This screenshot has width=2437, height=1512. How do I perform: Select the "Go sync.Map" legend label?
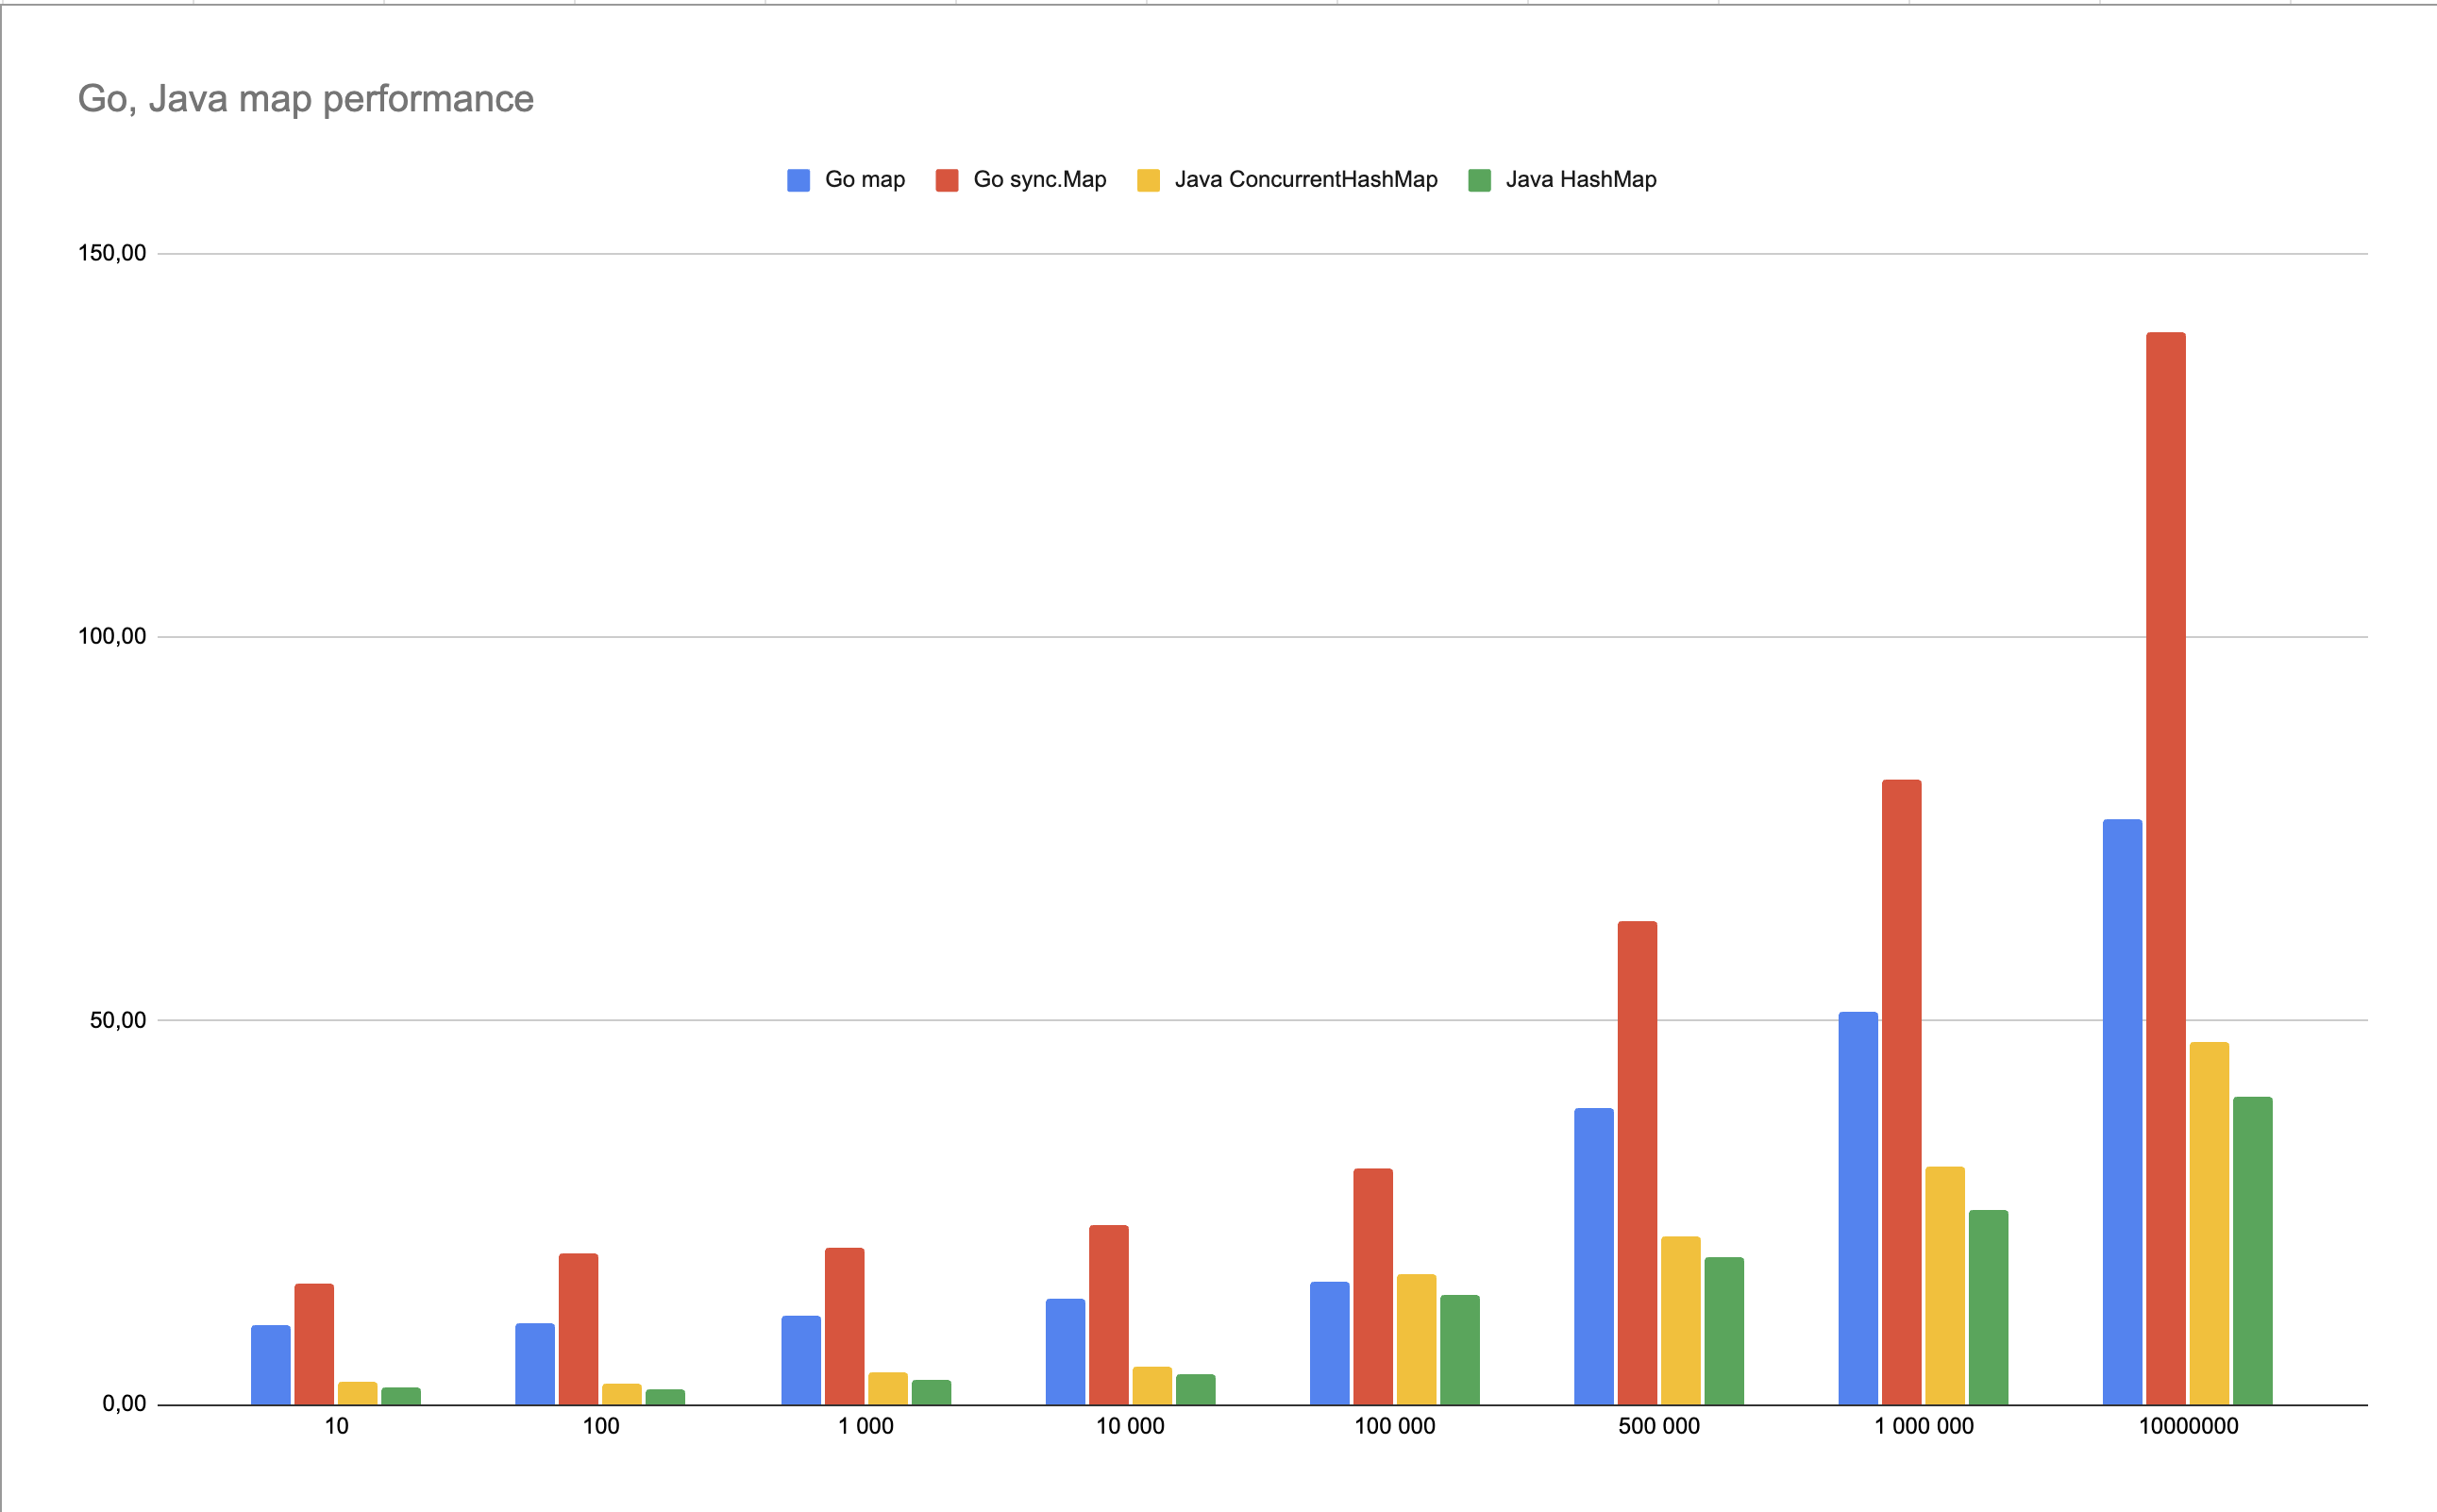(x=1039, y=180)
